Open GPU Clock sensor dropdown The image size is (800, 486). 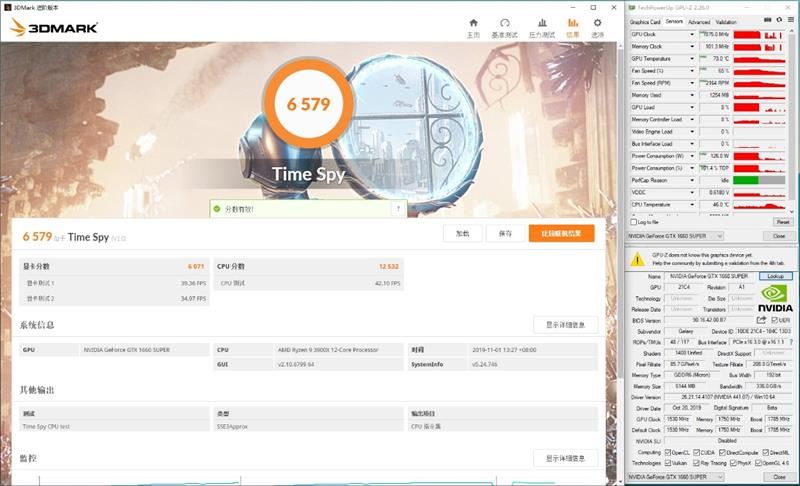pos(692,35)
